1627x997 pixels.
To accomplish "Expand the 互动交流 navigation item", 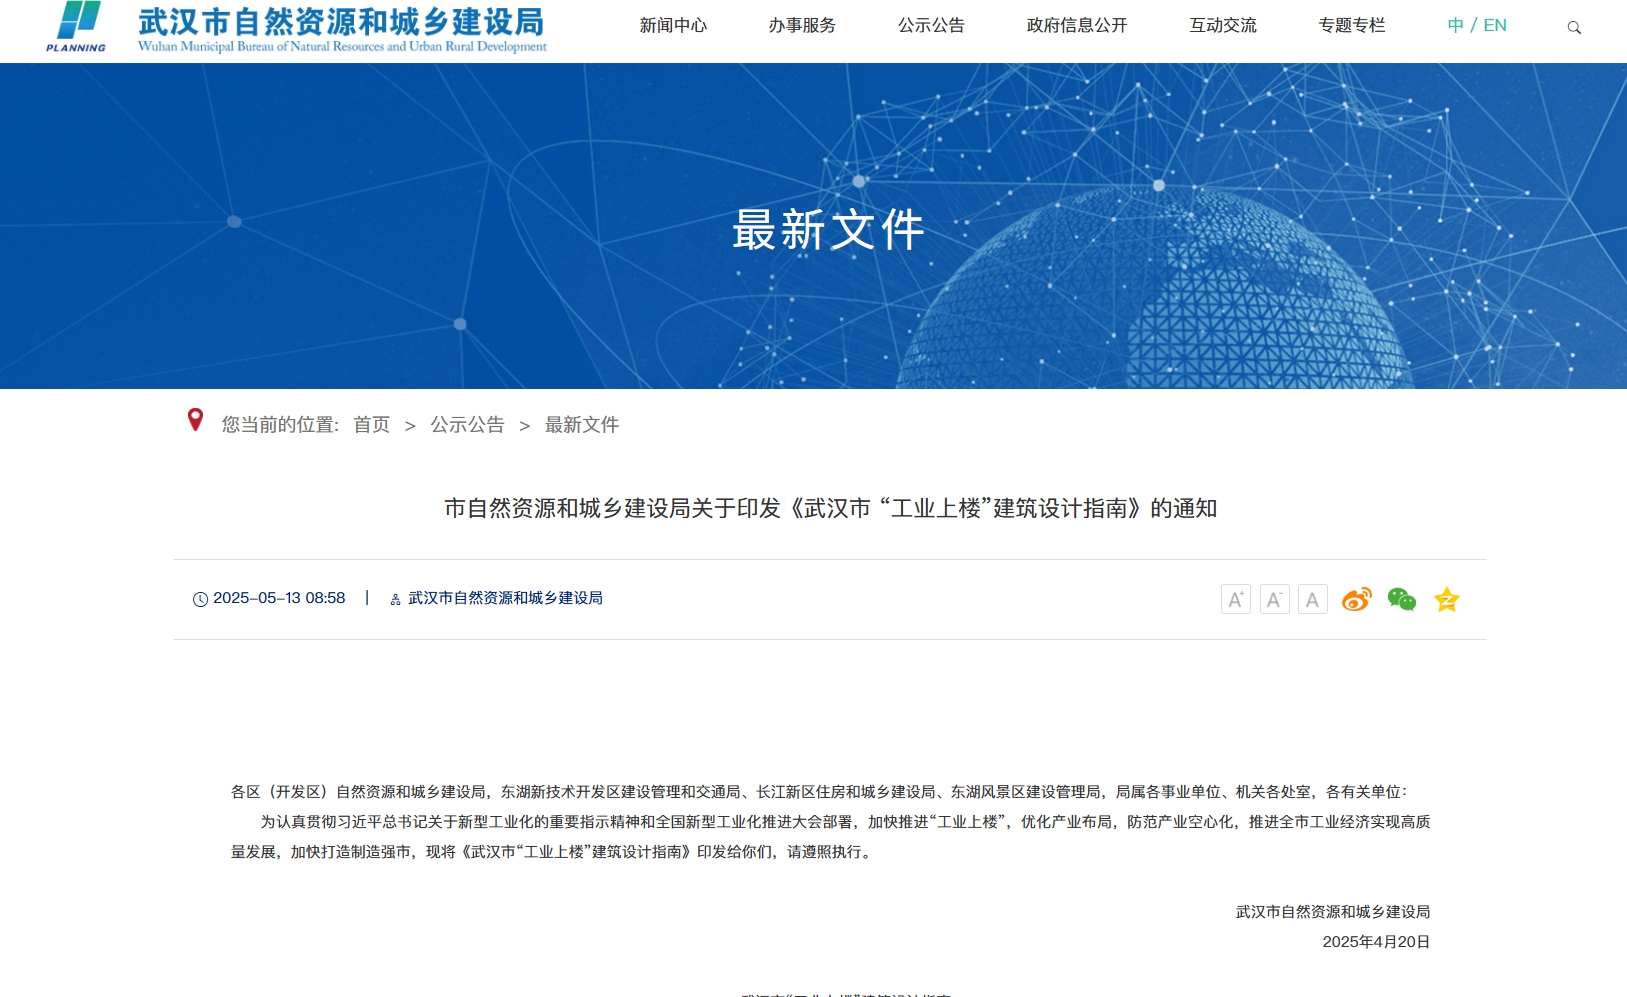I will pyautogui.click(x=1223, y=26).
